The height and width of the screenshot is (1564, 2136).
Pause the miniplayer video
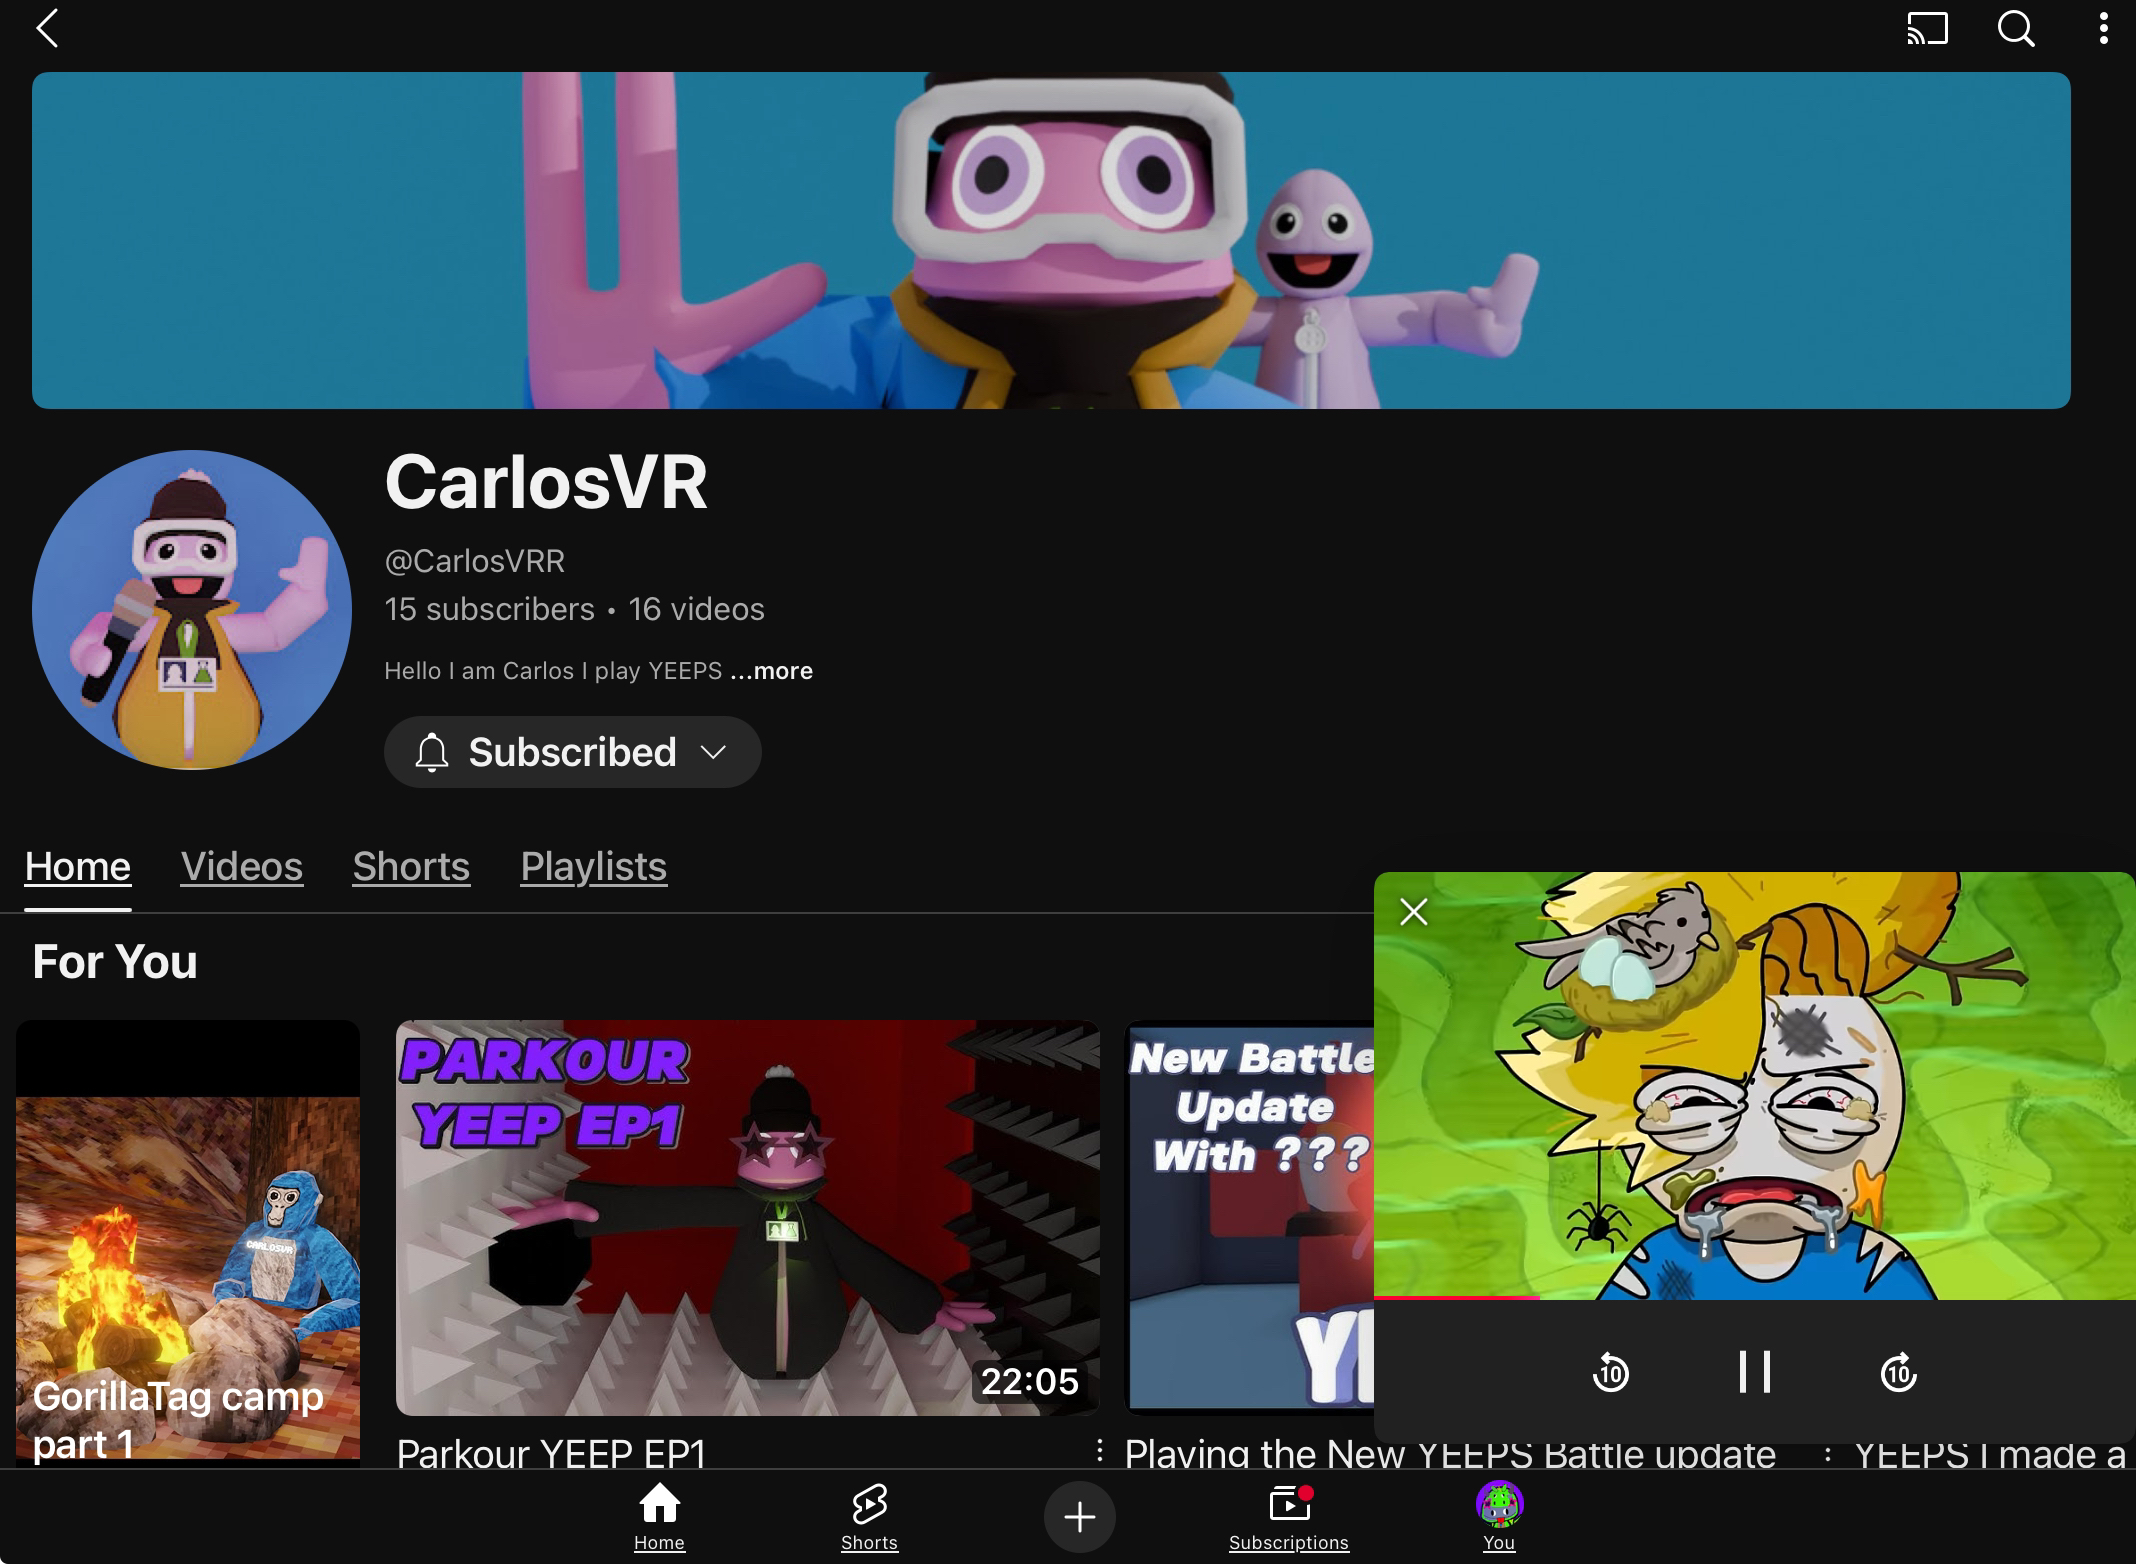(x=1755, y=1372)
